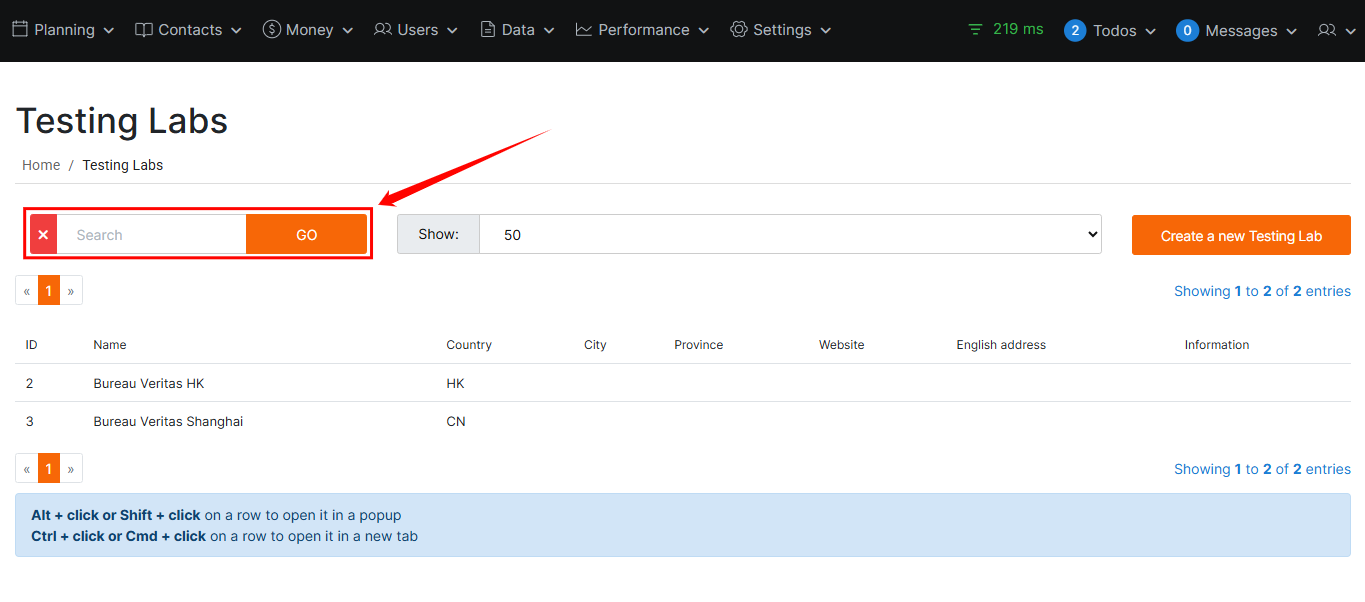Open the Show entries count dropdown
The height and width of the screenshot is (602, 1365).
click(x=789, y=235)
